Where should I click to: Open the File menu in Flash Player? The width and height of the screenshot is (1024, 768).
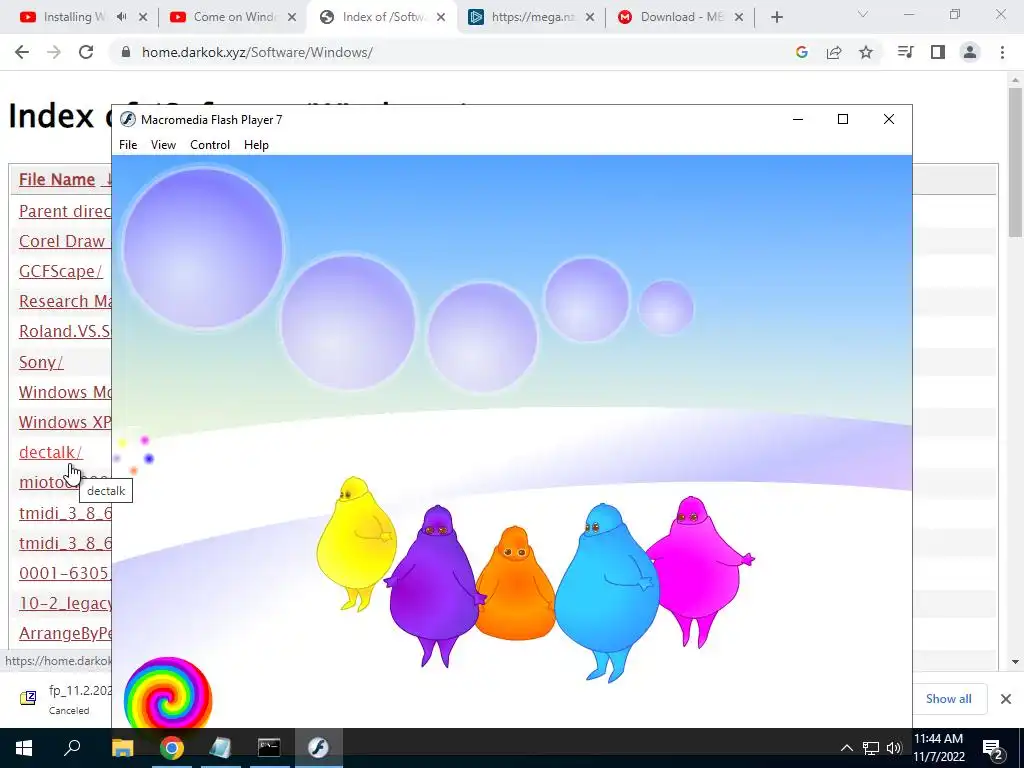point(128,145)
